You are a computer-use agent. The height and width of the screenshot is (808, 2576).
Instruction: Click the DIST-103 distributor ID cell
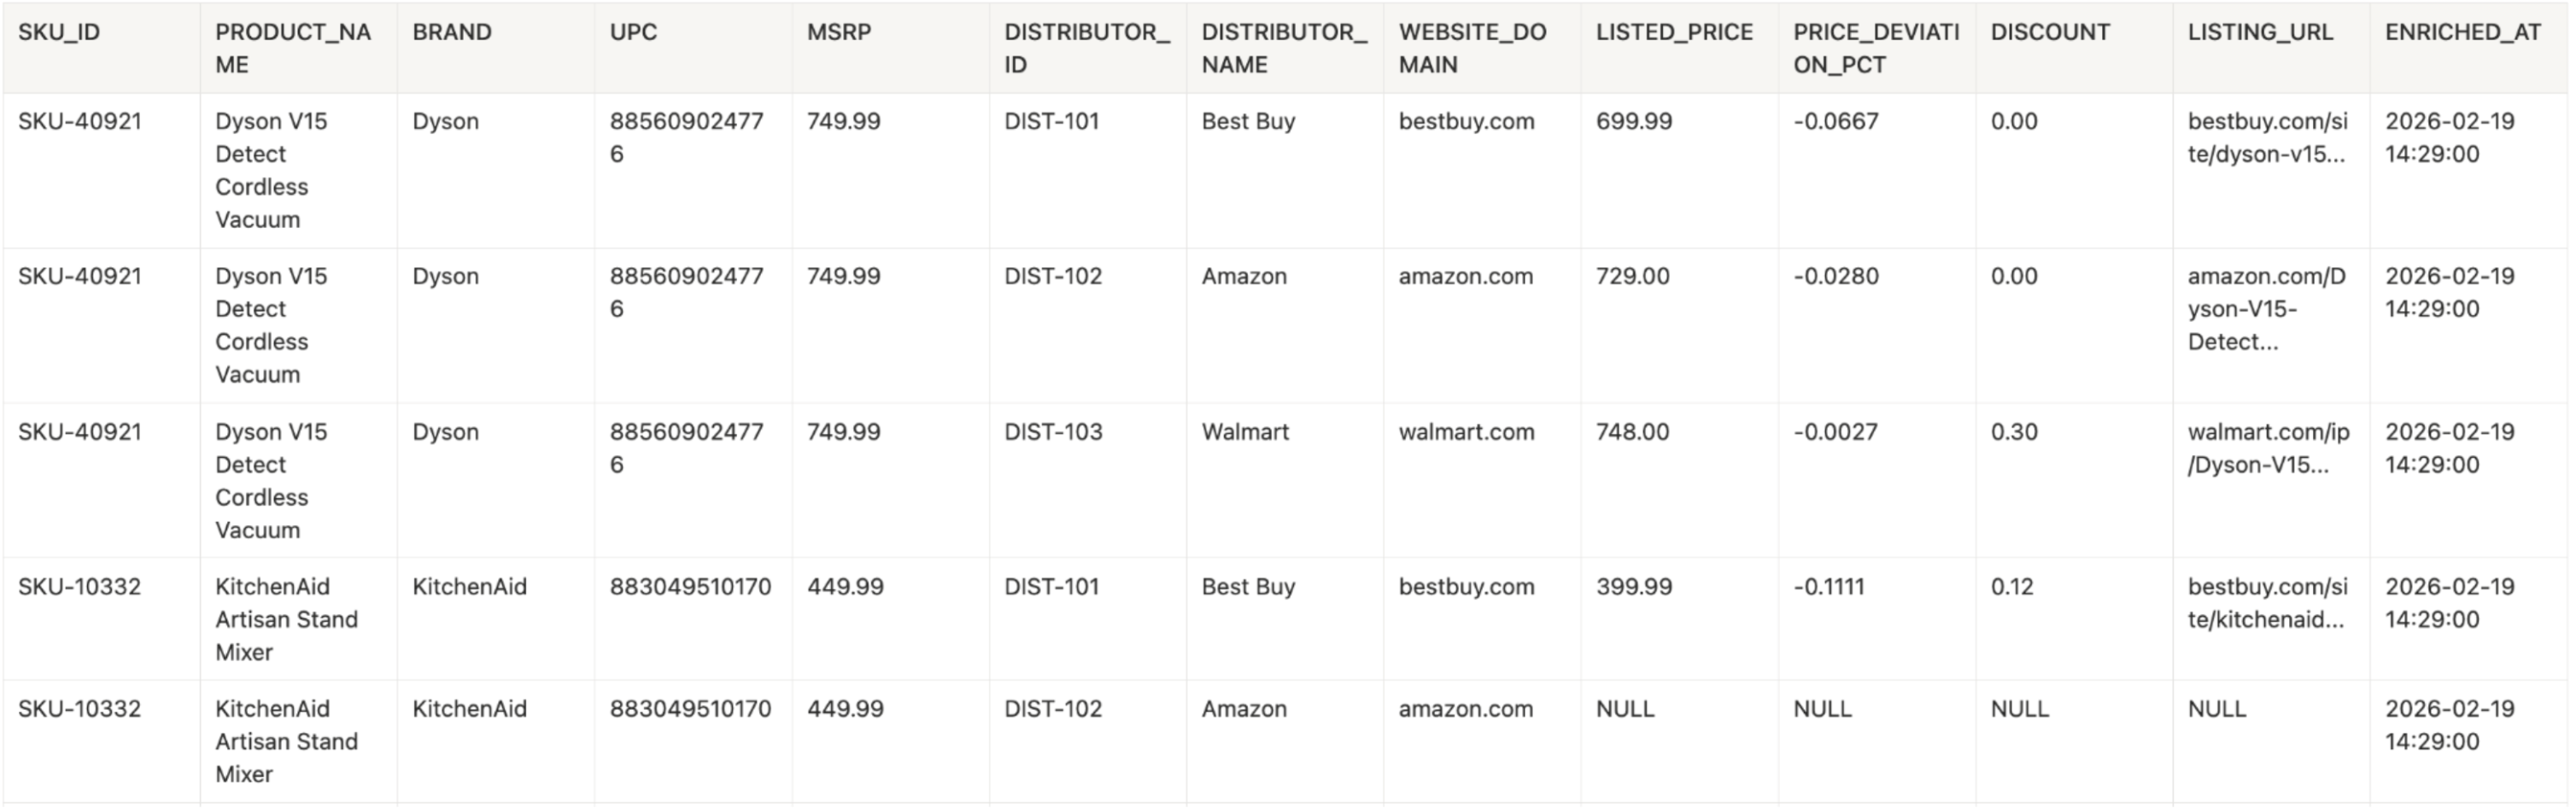click(x=1053, y=432)
